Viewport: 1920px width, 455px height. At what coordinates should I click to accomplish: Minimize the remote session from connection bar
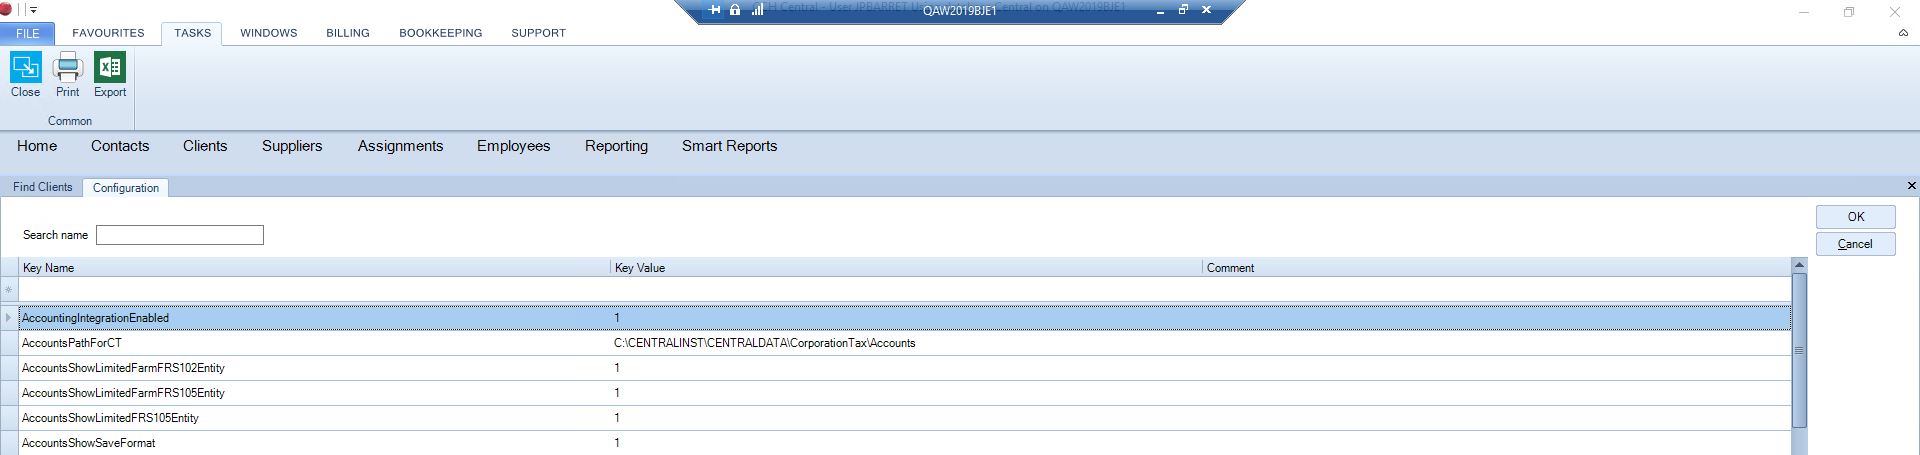tap(1160, 10)
